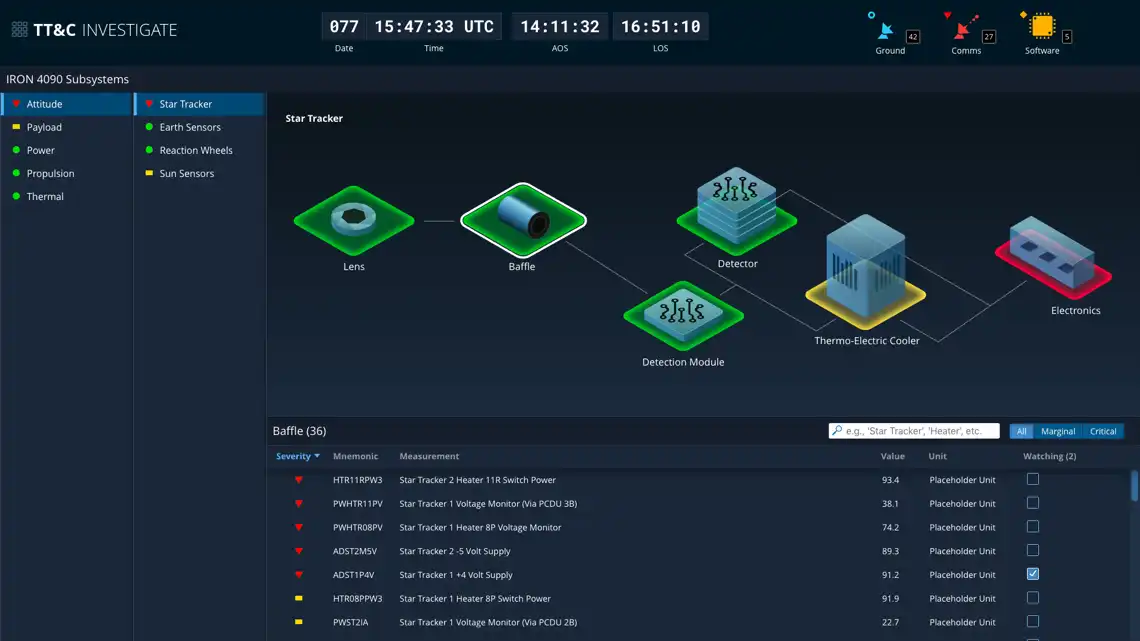
Task: Filter by Critical measurements
Action: (1103, 431)
